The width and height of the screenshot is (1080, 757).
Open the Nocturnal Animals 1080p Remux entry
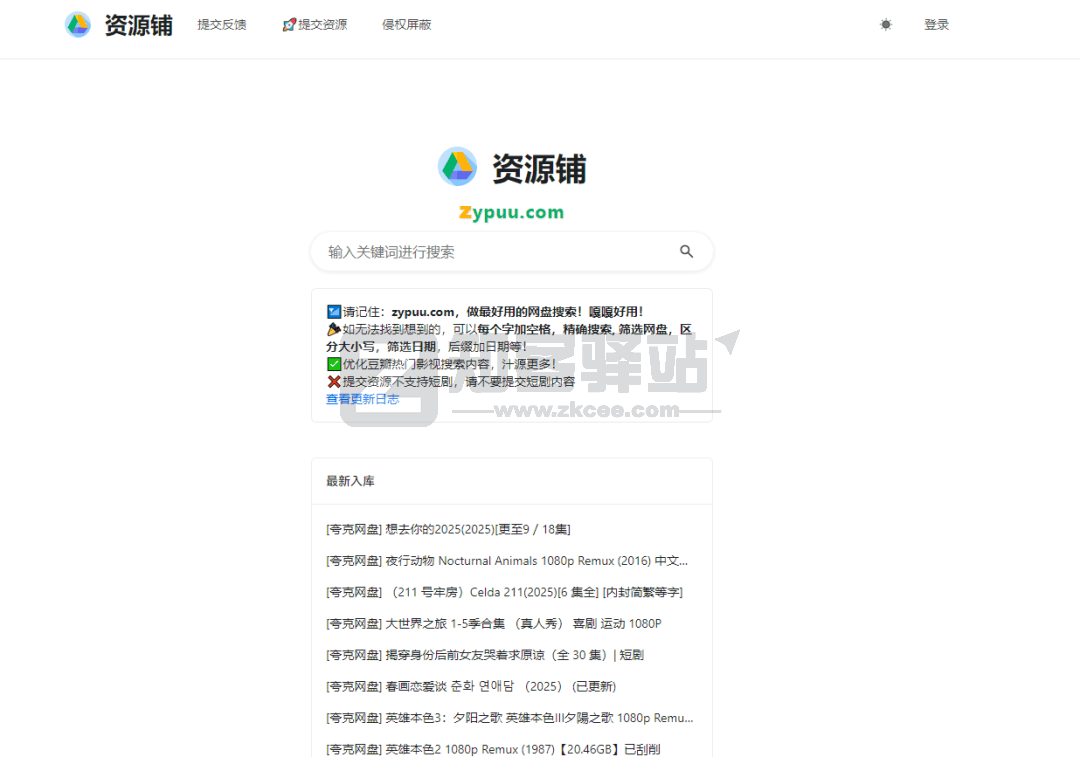pyautogui.click(x=500, y=560)
